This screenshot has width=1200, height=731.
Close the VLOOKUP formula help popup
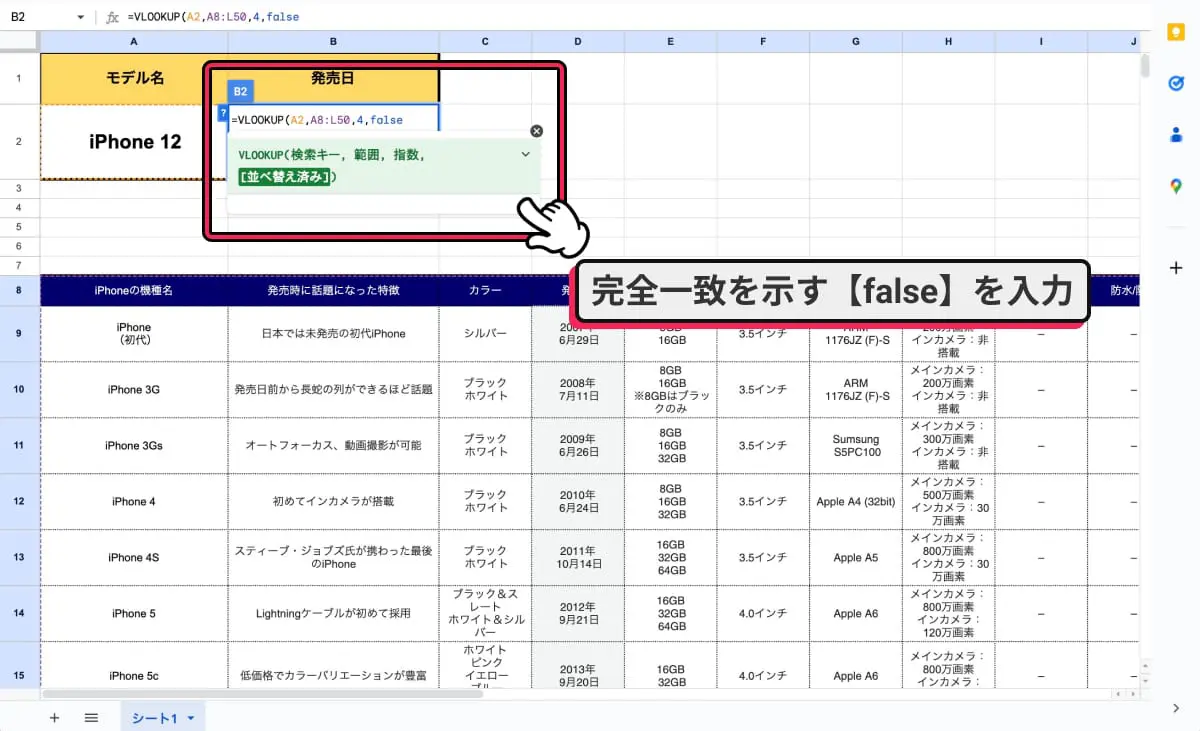click(537, 131)
